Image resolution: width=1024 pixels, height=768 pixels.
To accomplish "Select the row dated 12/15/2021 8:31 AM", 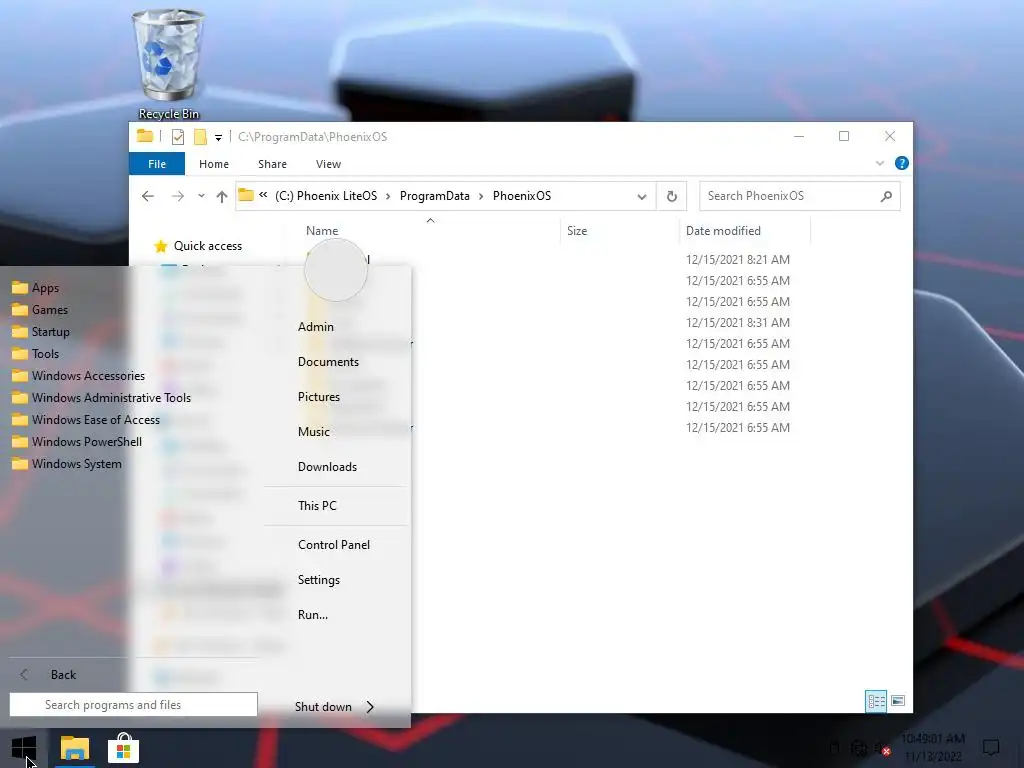I will tap(737, 323).
